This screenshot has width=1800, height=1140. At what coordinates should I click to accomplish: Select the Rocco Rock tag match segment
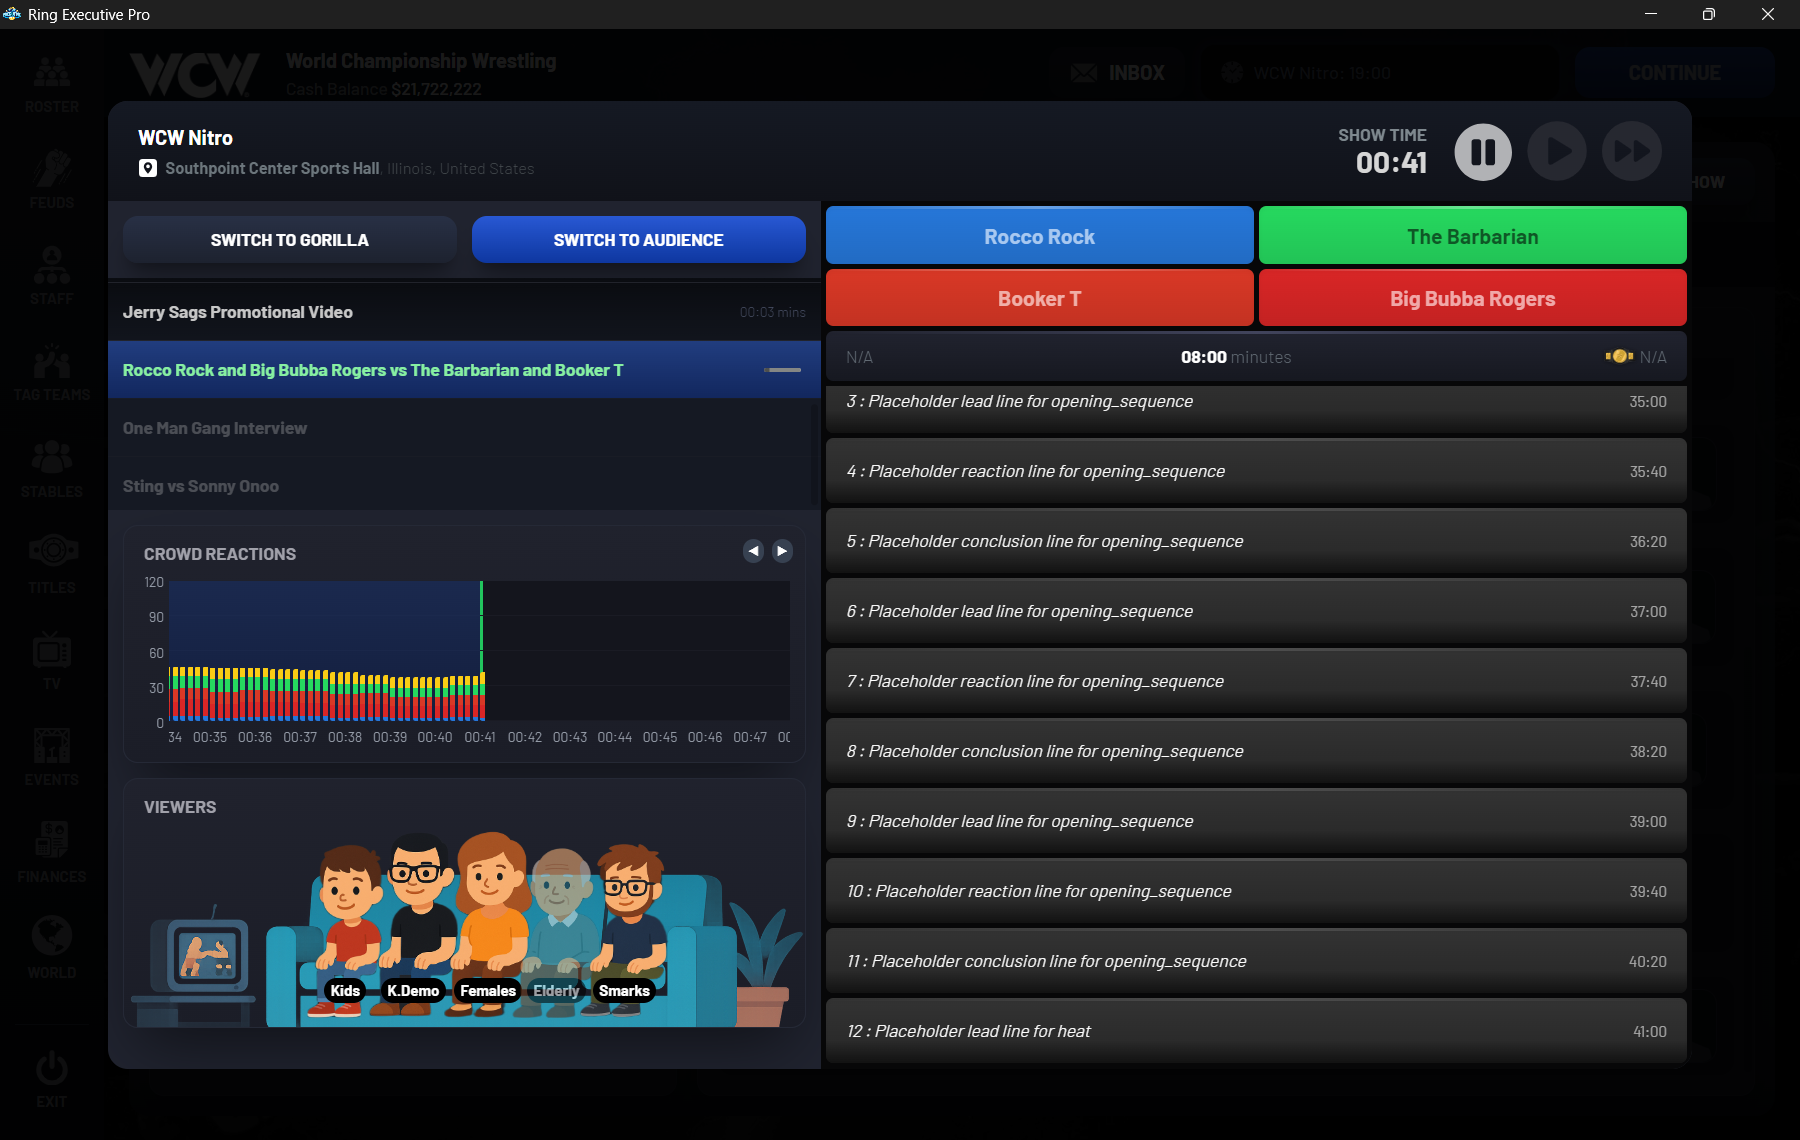464,370
